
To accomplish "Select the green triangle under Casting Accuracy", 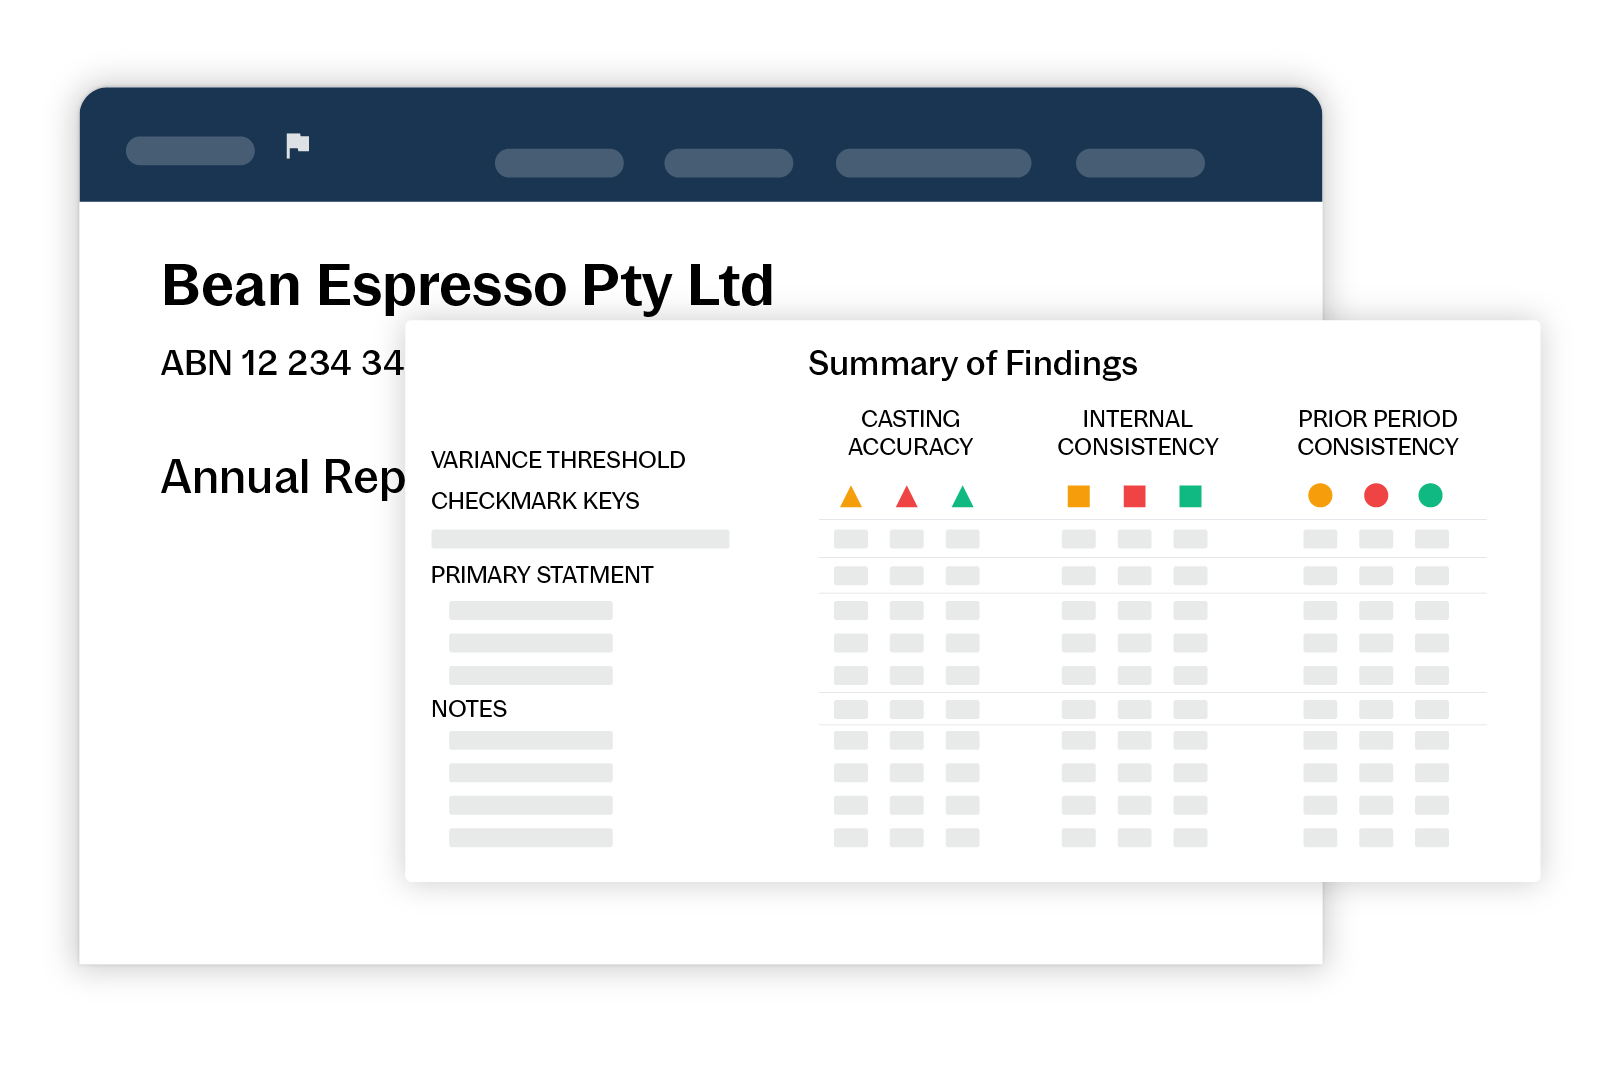I will (962, 495).
